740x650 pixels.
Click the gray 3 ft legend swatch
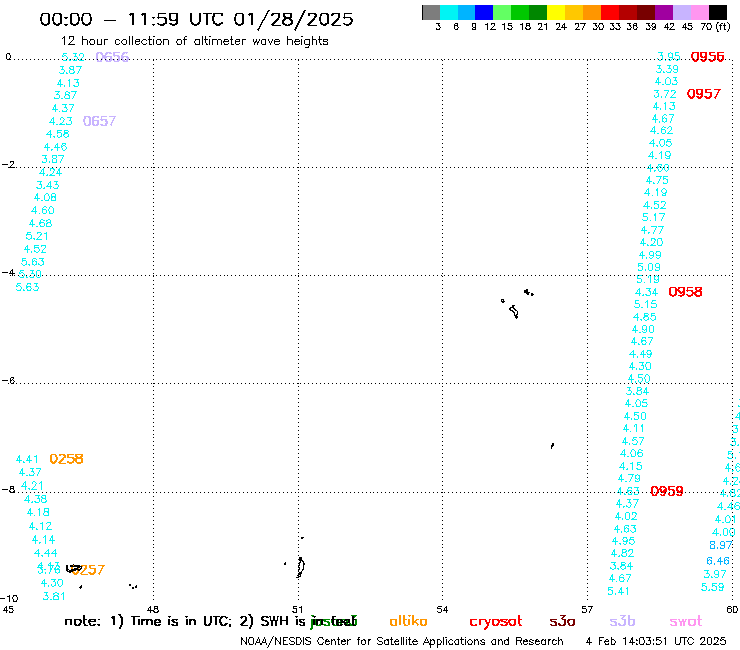point(431,12)
